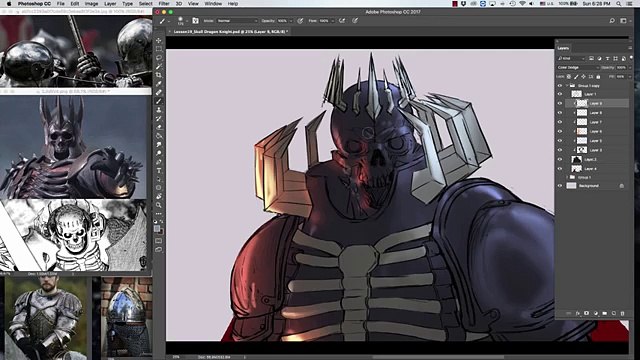This screenshot has height=360, width=640.
Task: Open the Layer menu
Action: 110,3
